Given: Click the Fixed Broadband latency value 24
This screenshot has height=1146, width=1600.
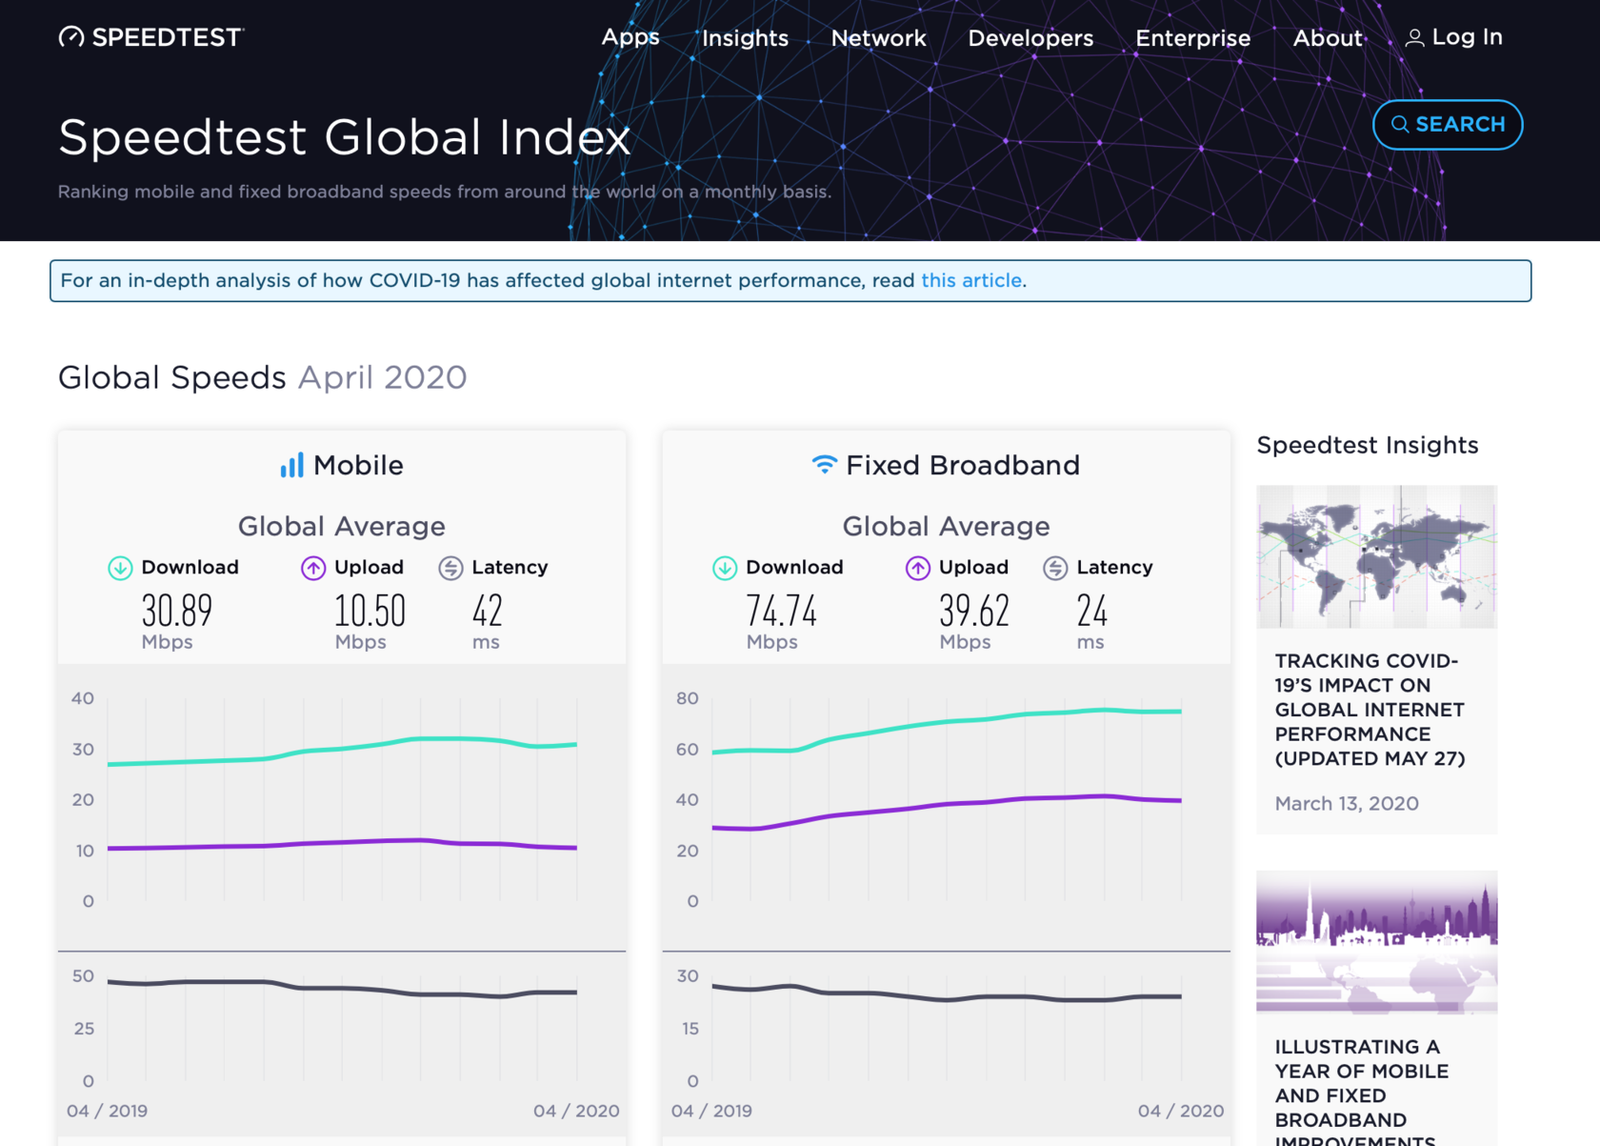Looking at the screenshot, I should (x=1092, y=610).
